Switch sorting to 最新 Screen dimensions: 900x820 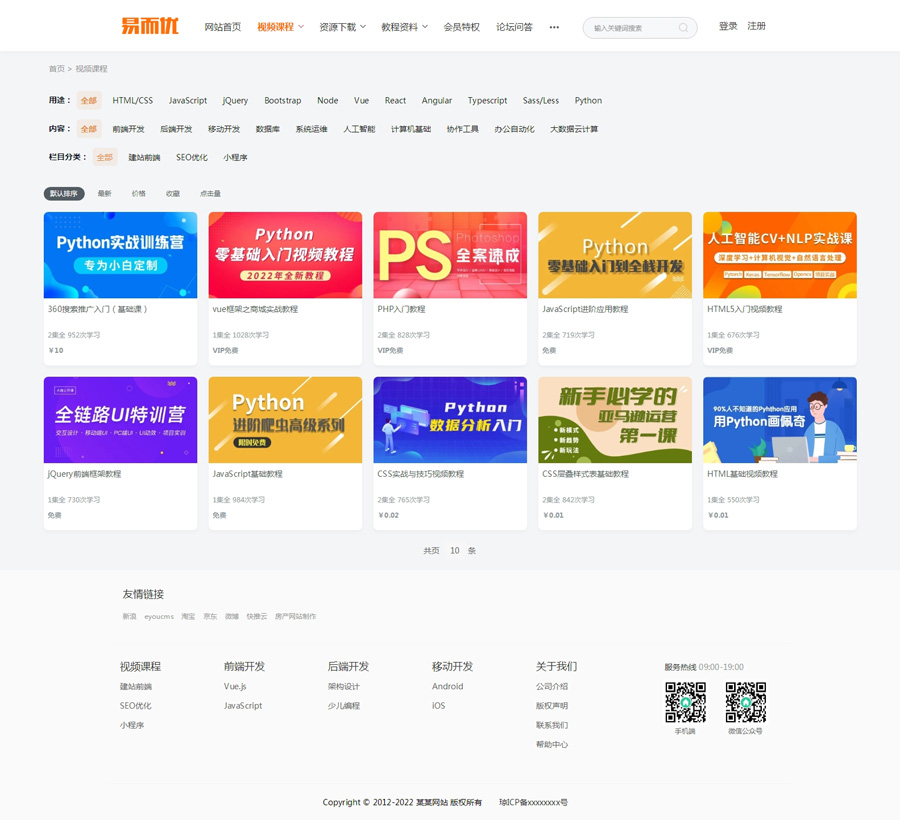(x=105, y=194)
